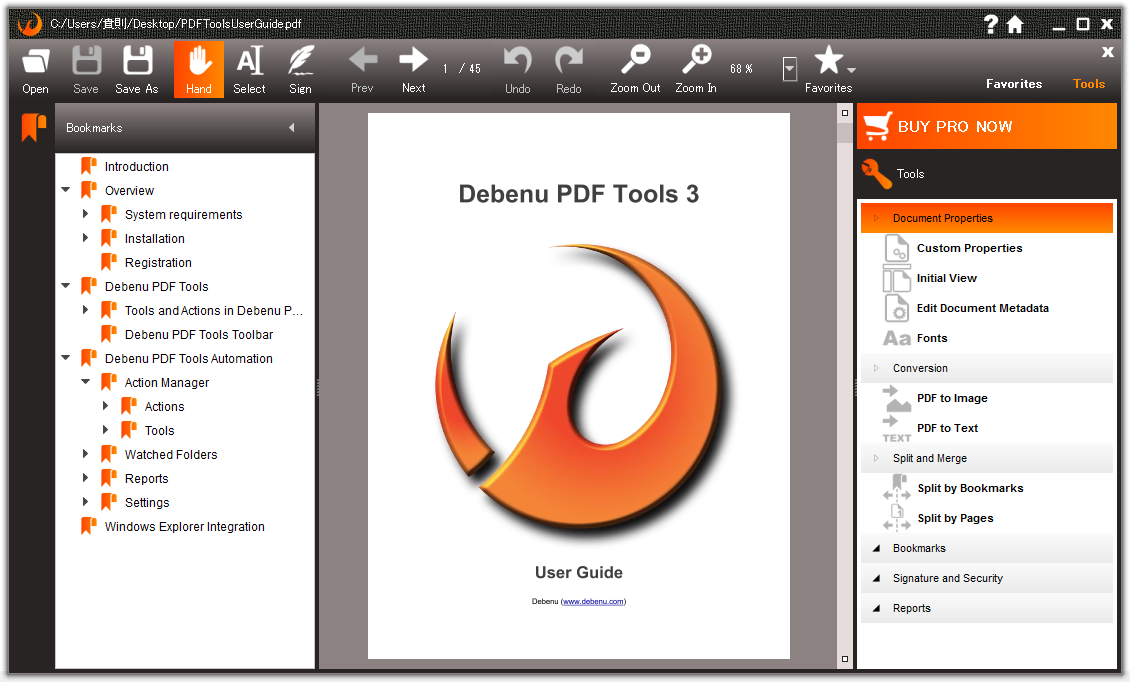Click the document scroll down button
Viewport: 1130px width, 682px height.
(845, 659)
